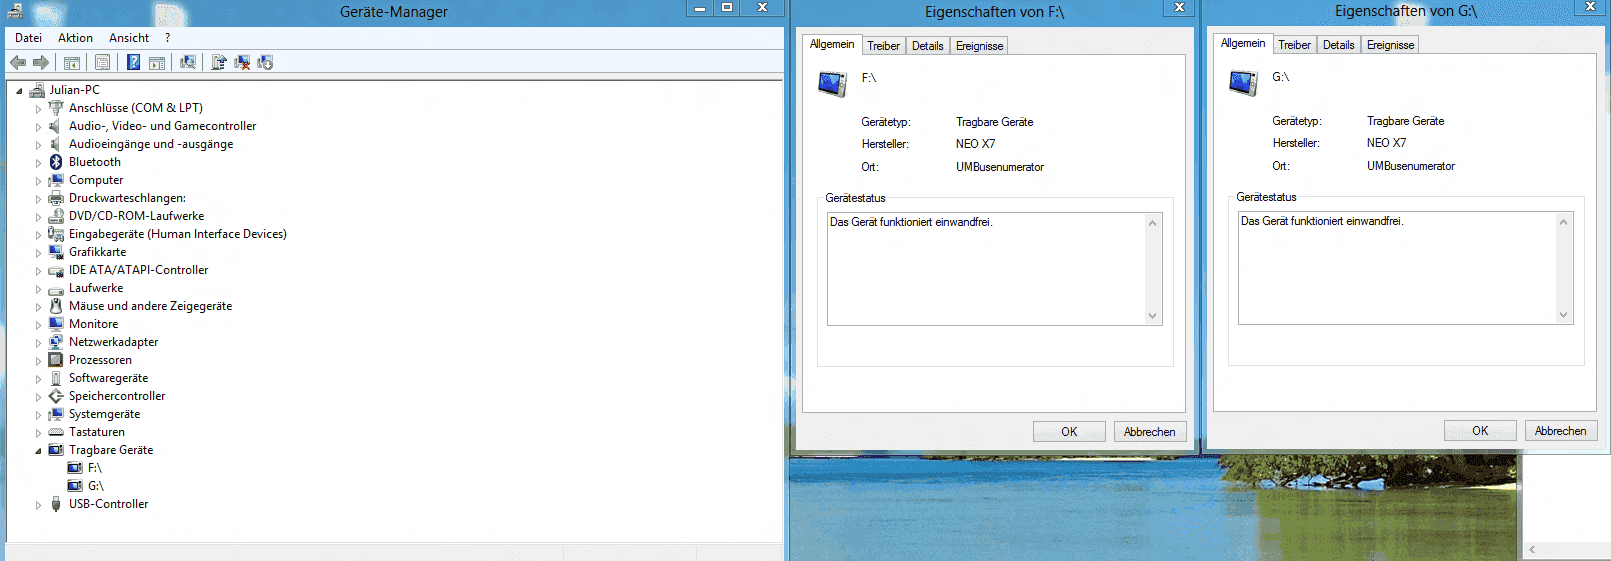
Task: Click the large device icon in F:\ properties
Action: (832, 83)
